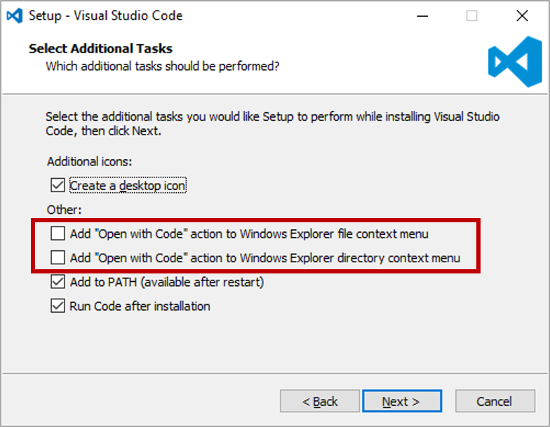Click the Select Additional Tasks heading
550x427 pixels.
click(101, 48)
